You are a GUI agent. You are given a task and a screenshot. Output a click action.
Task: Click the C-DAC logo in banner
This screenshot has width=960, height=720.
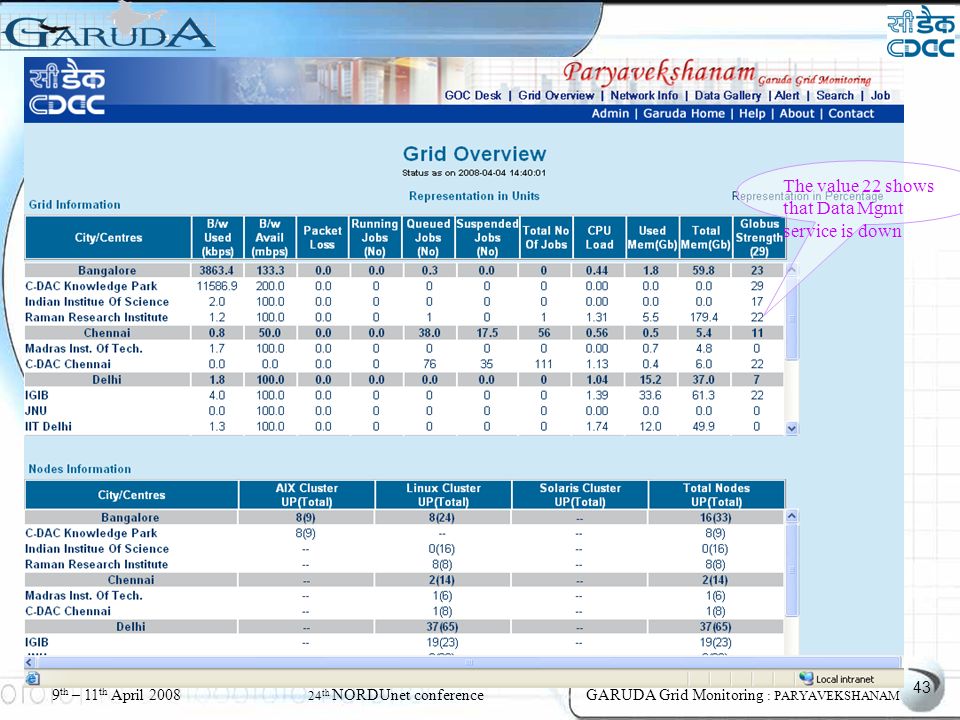pos(67,87)
